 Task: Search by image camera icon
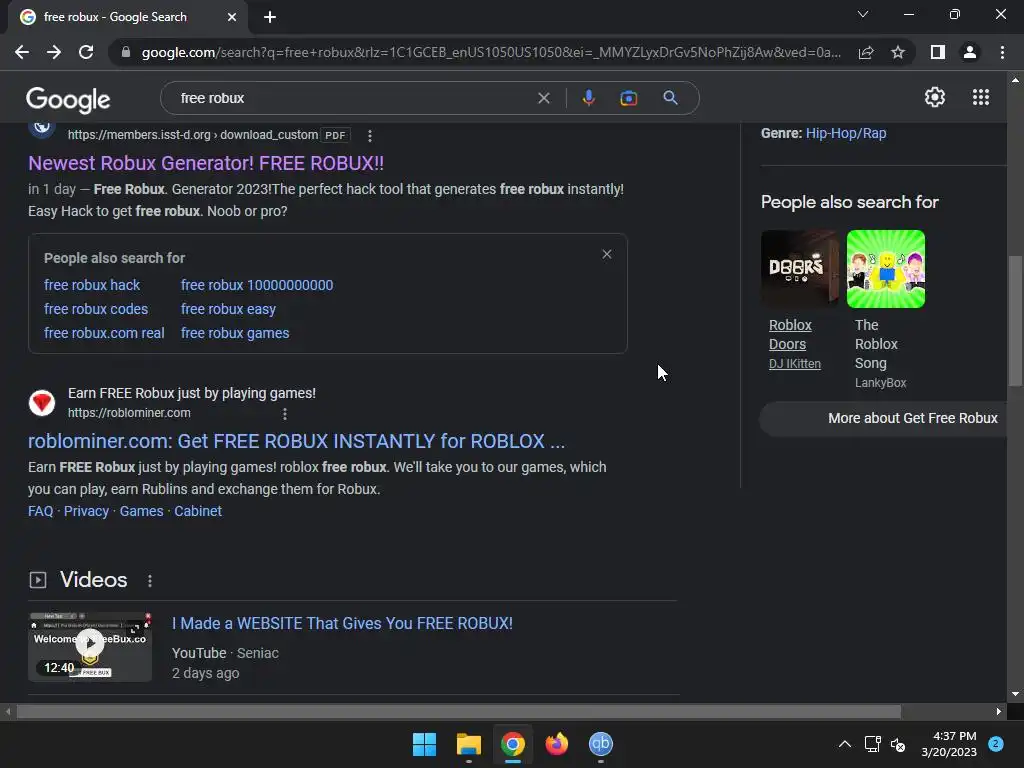point(628,98)
